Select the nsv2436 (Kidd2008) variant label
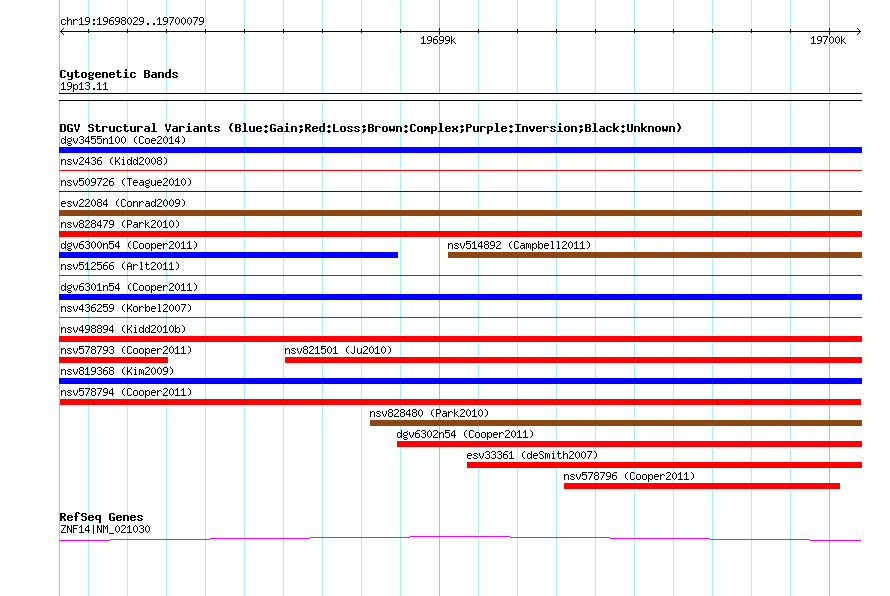Viewport: 890px width, 596px height. click(114, 161)
